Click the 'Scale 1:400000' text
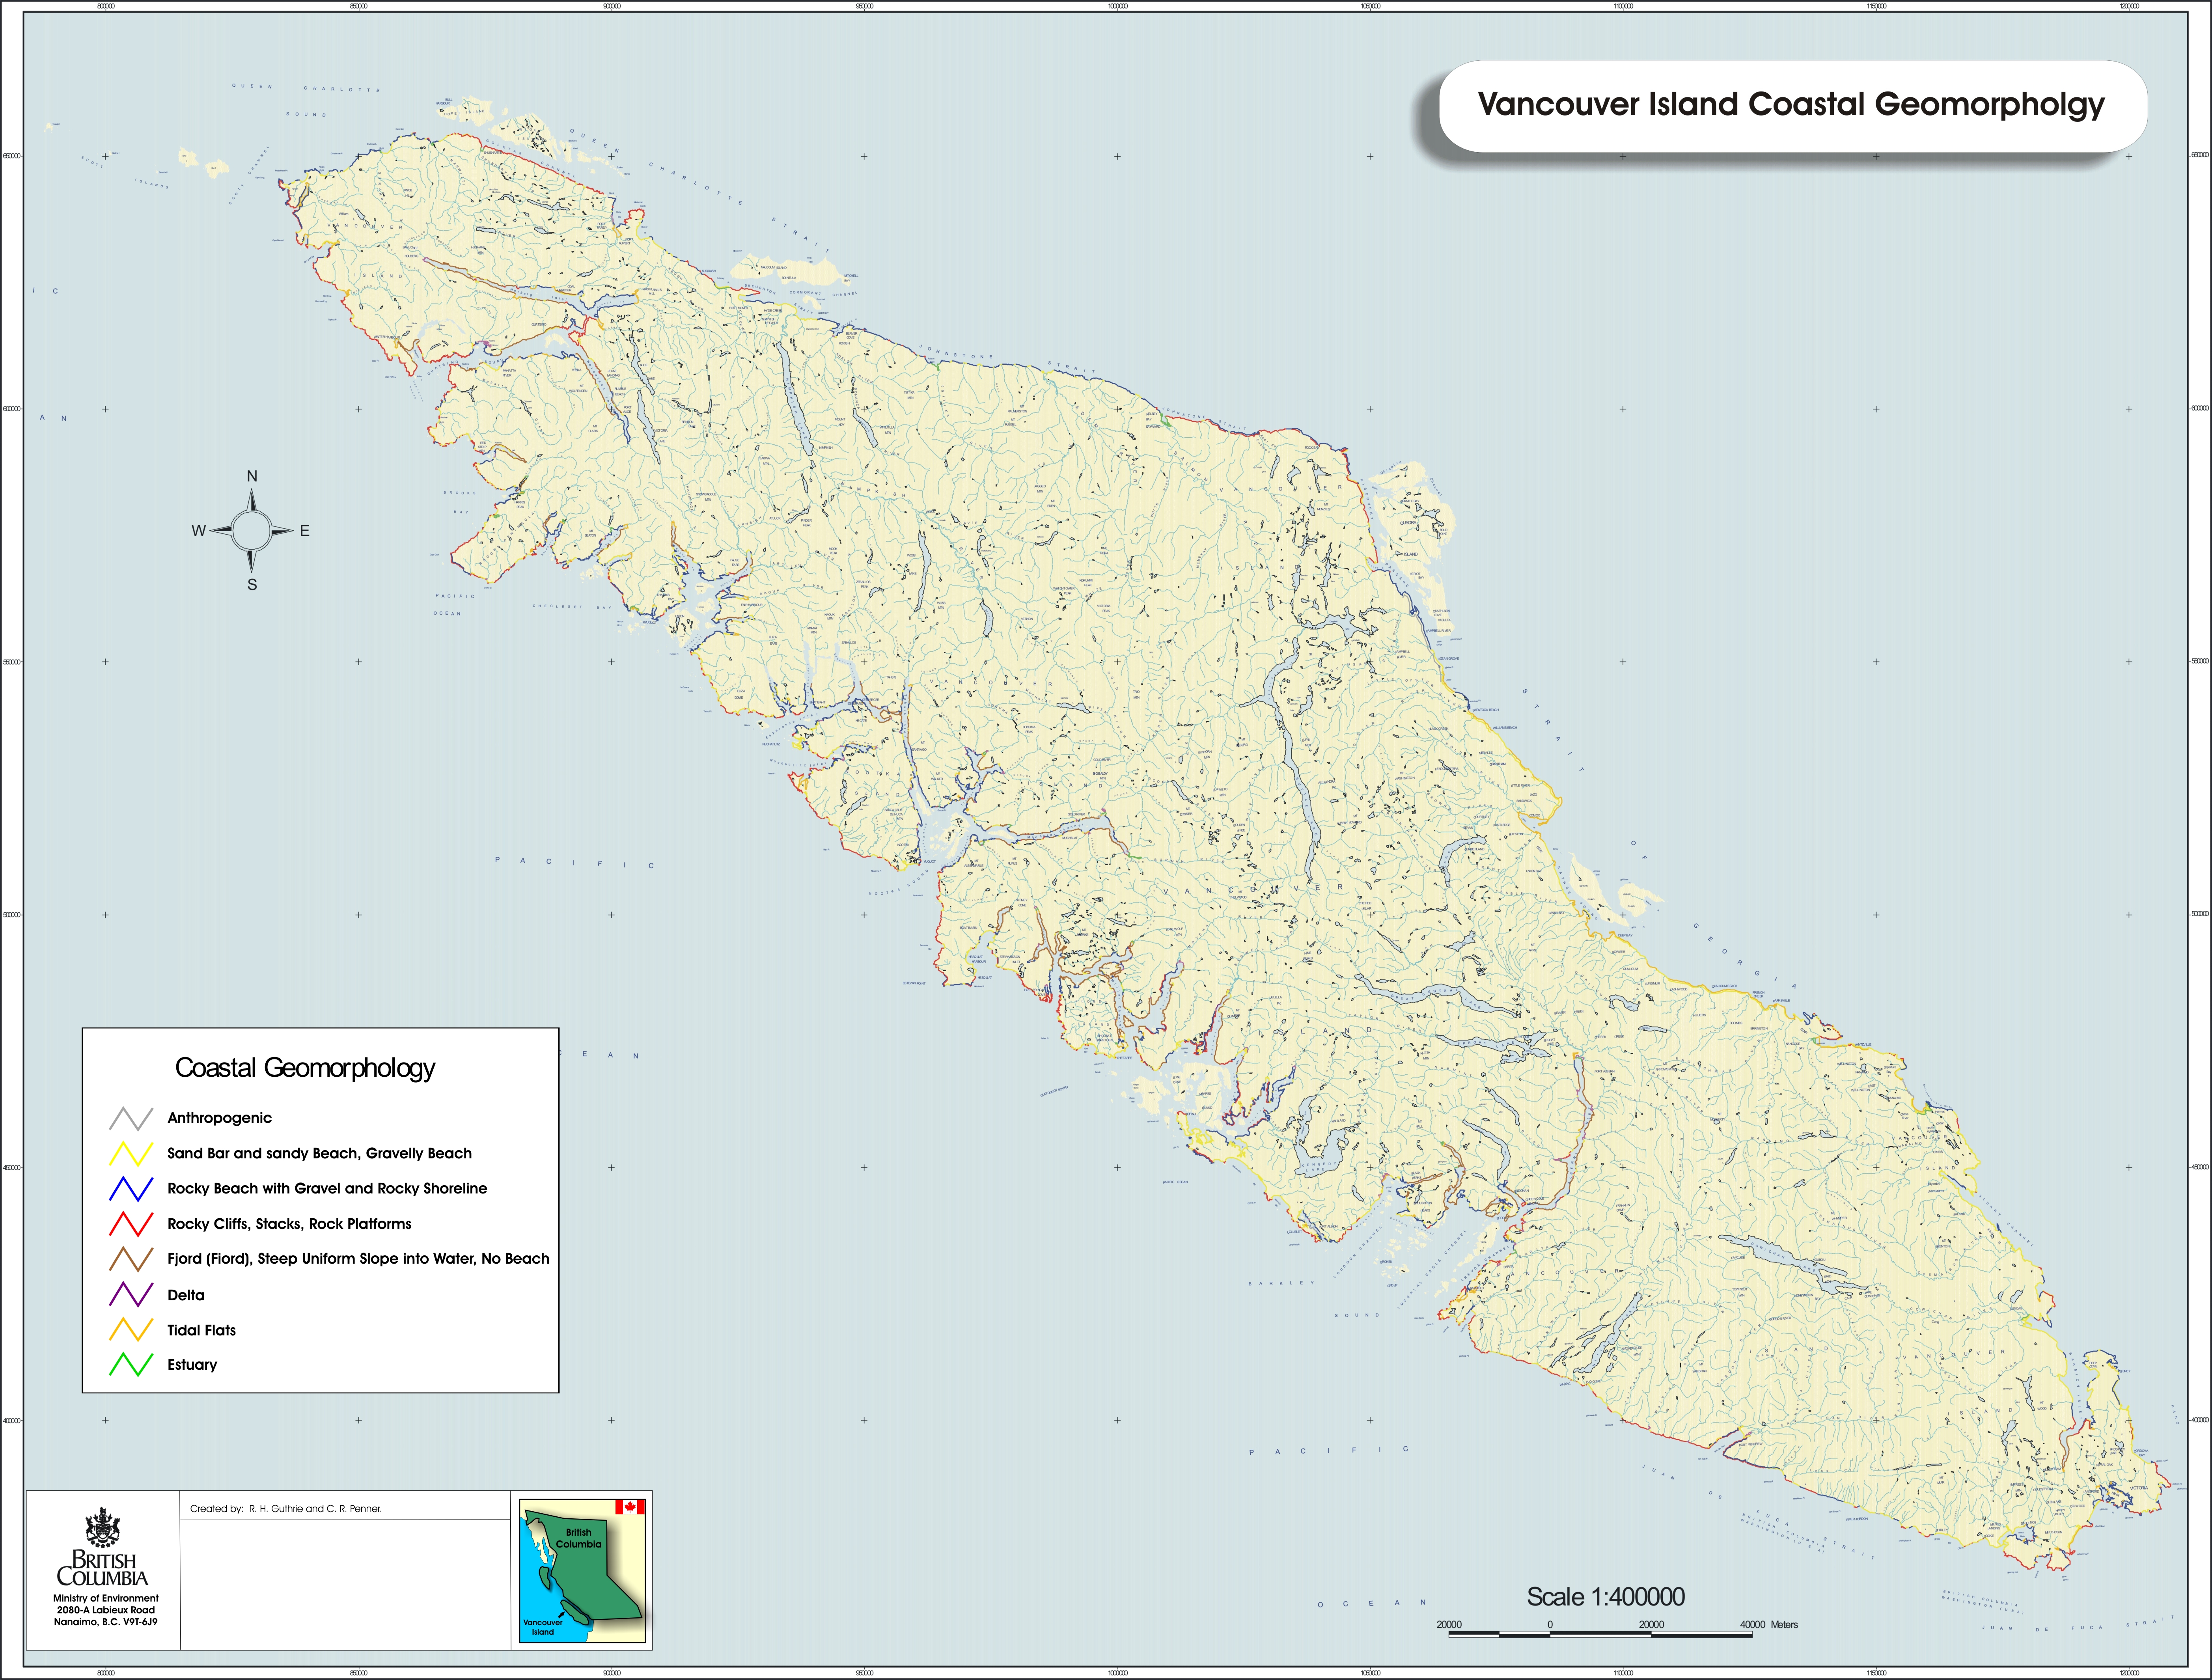Screen dimensions: 2212x1680 pyautogui.click(x=1605, y=1597)
